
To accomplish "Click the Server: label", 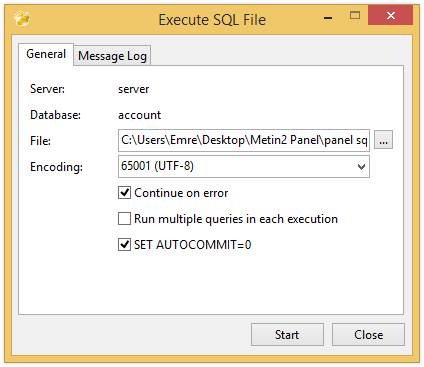I will point(47,89).
